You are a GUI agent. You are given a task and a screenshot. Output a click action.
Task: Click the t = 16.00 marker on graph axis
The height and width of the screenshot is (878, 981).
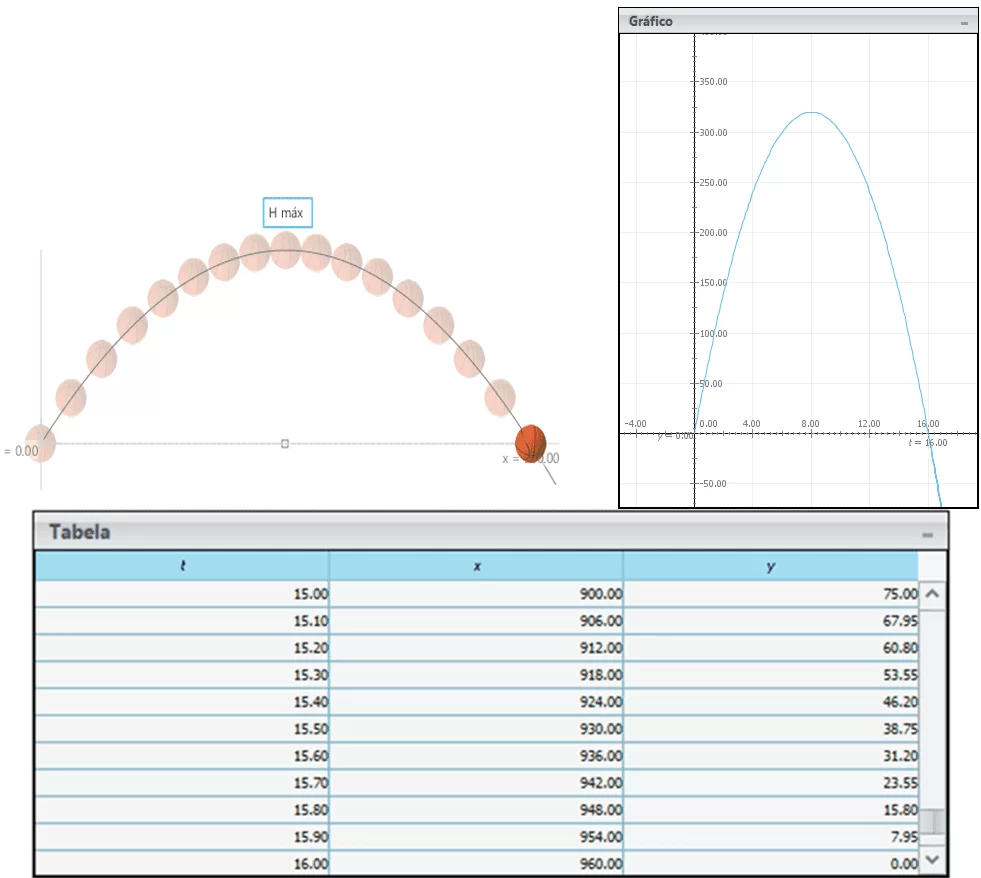(x=928, y=442)
